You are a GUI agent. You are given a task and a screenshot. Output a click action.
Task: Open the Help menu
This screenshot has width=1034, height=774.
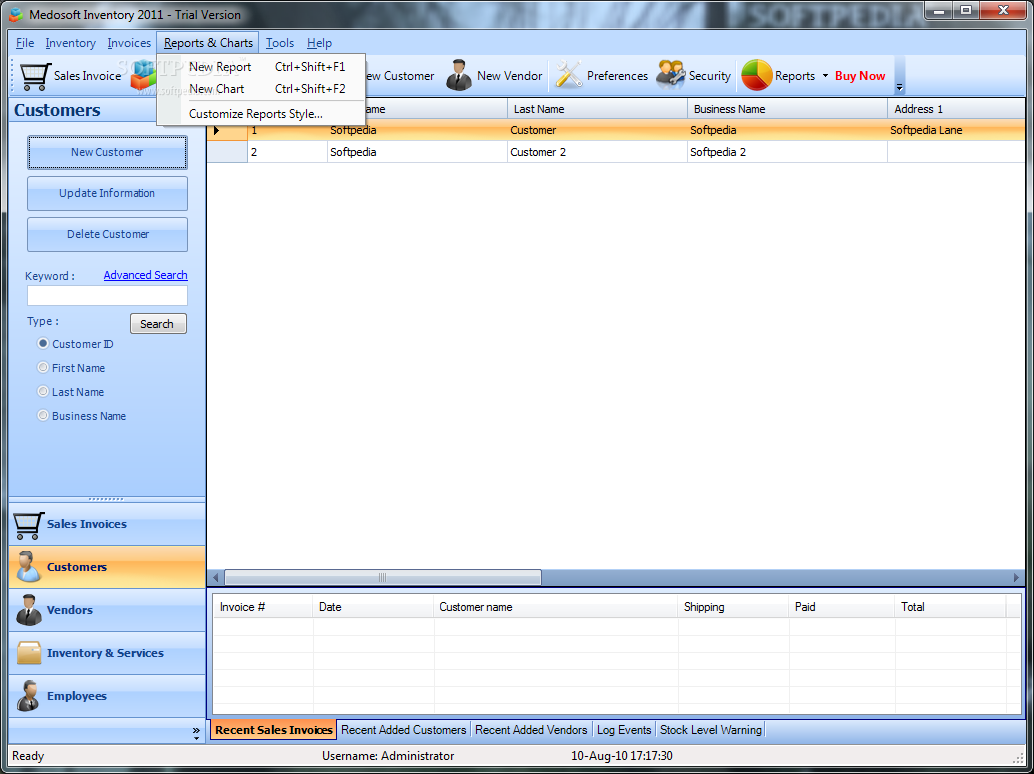[319, 43]
